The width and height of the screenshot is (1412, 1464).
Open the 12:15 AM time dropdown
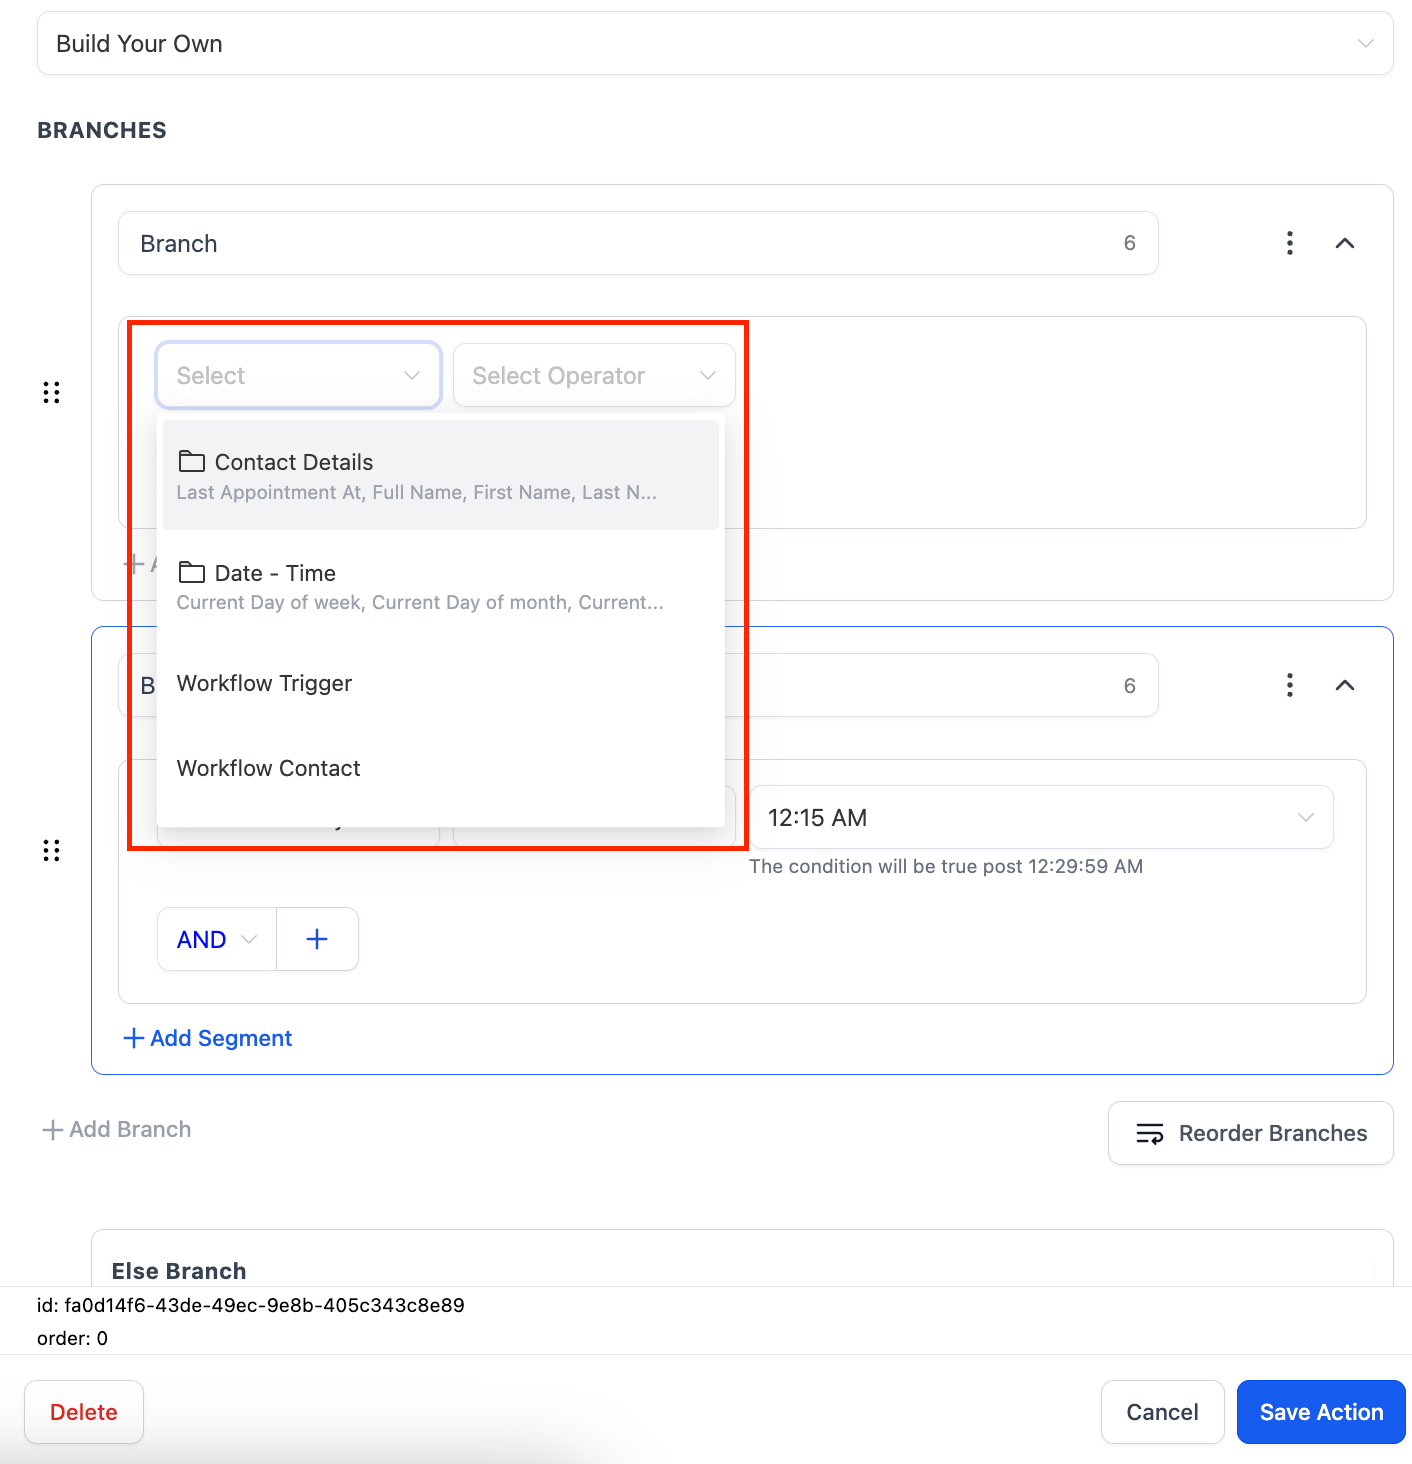pos(1041,817)
